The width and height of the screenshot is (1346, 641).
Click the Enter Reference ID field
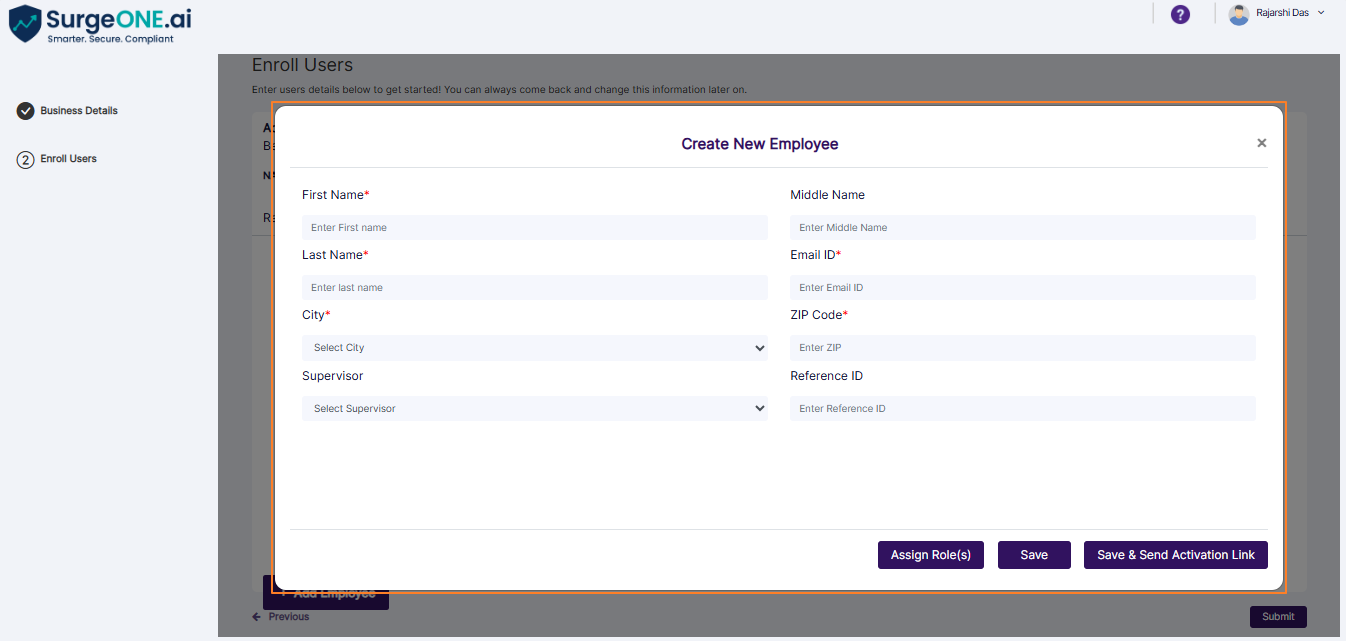click(x=1022, y=408)
